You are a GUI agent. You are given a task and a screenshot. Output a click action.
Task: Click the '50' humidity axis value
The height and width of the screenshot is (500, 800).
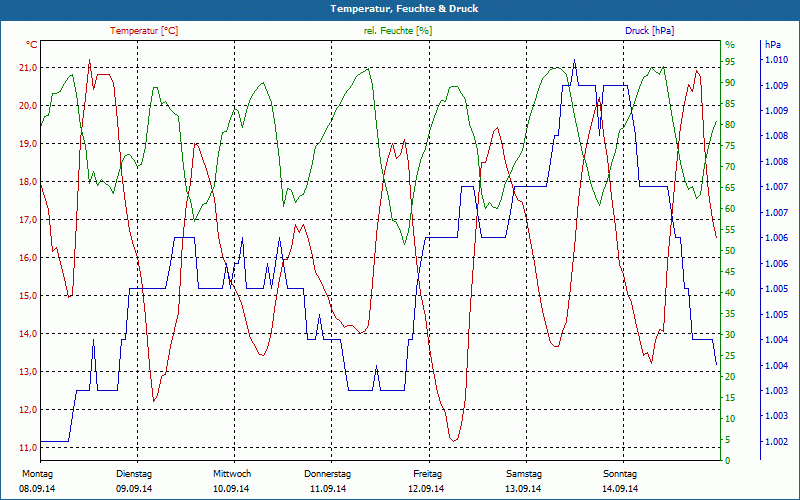pyautogui.click(x=730, y=251)
